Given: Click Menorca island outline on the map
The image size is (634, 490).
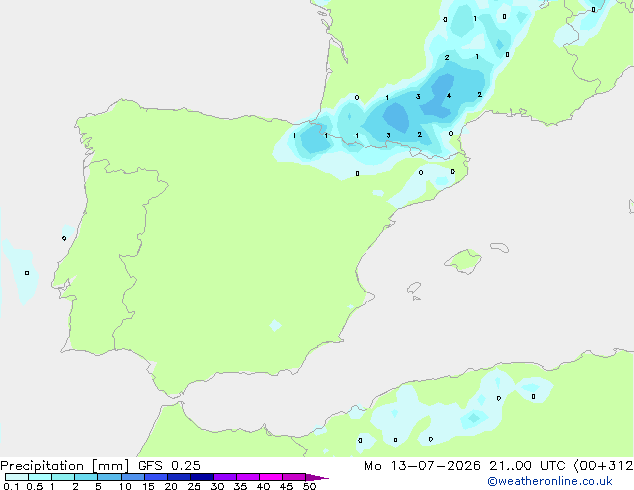Looking at the screenshot, I should (499, 247).
